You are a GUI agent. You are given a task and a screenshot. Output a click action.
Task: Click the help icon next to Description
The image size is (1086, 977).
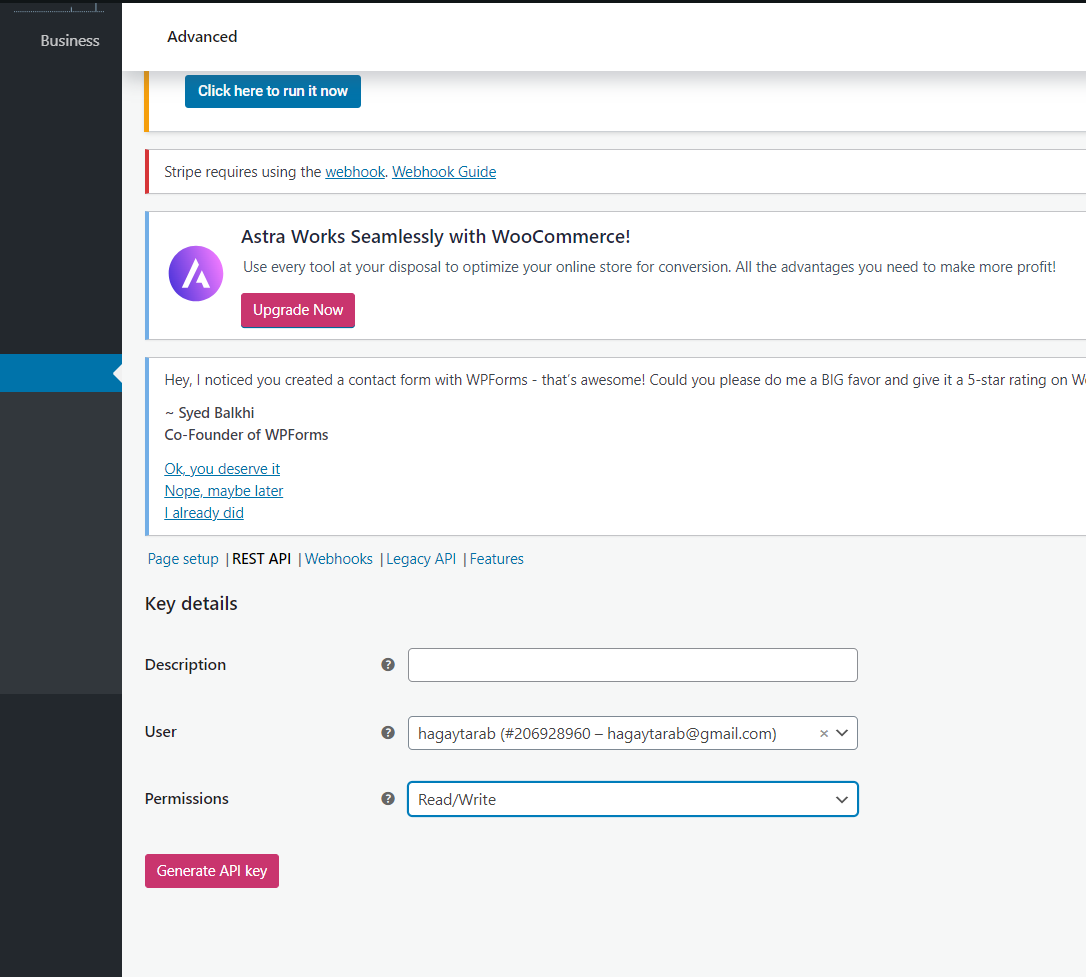click(x=388, y=665)
